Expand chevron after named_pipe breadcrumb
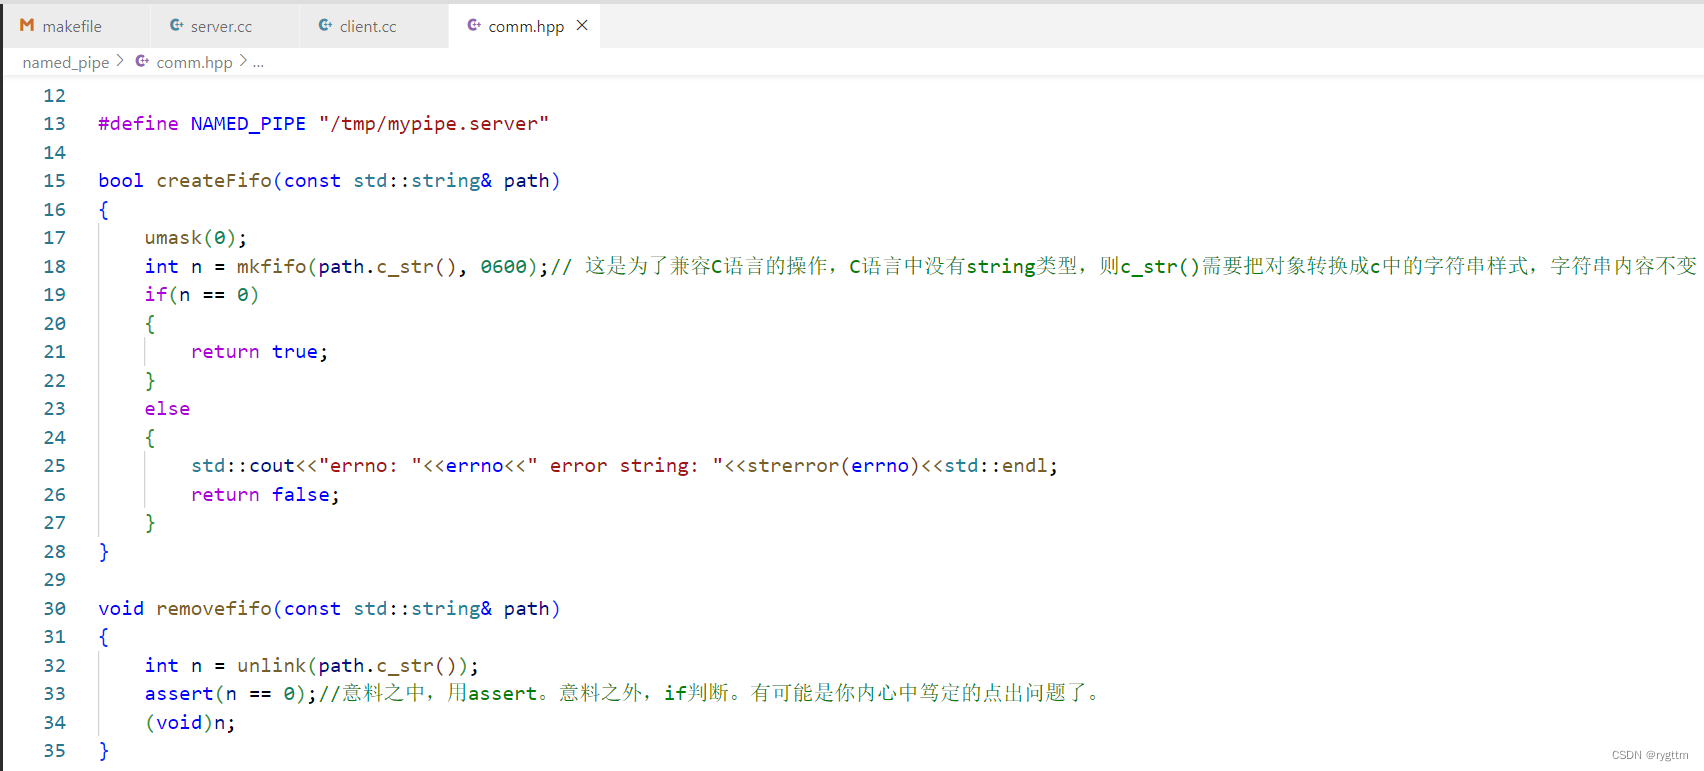This screenshot has width=1704, height=771. [120, 61]
